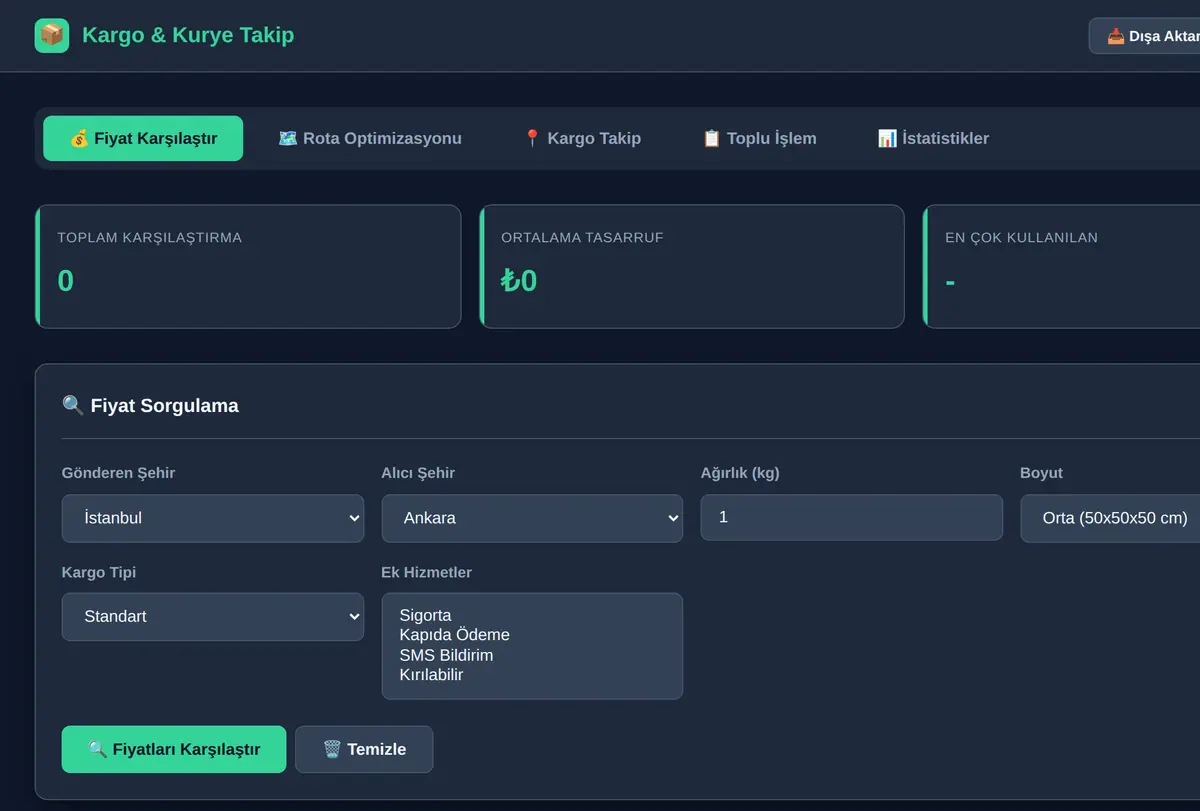This screenshot has height=811, width=1200.
Task: Open the Alıcı Şehir dropdown
Action: (x=532, y=518)
